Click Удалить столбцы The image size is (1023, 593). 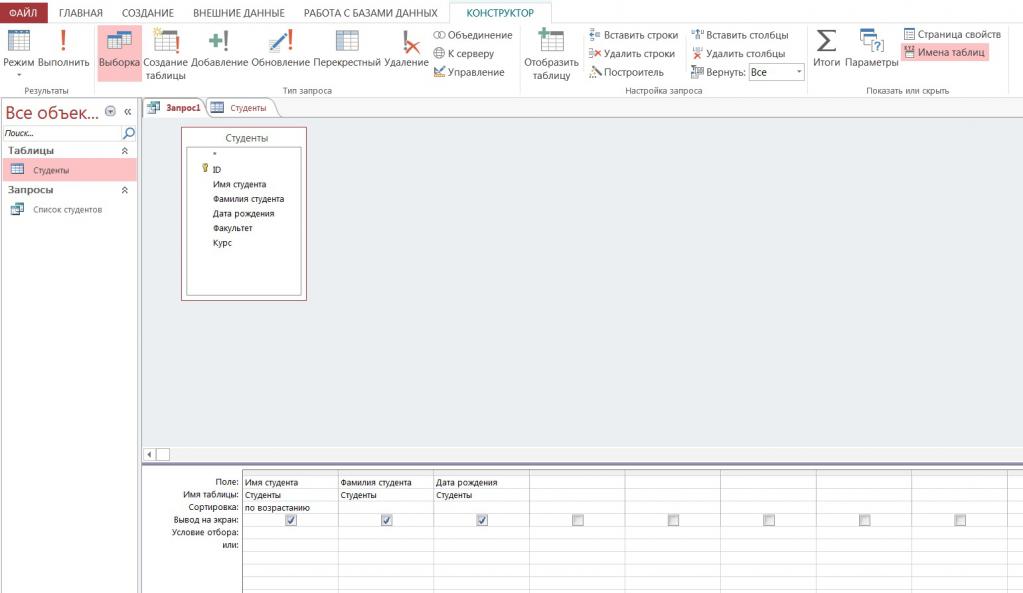(x=739, y=53)
